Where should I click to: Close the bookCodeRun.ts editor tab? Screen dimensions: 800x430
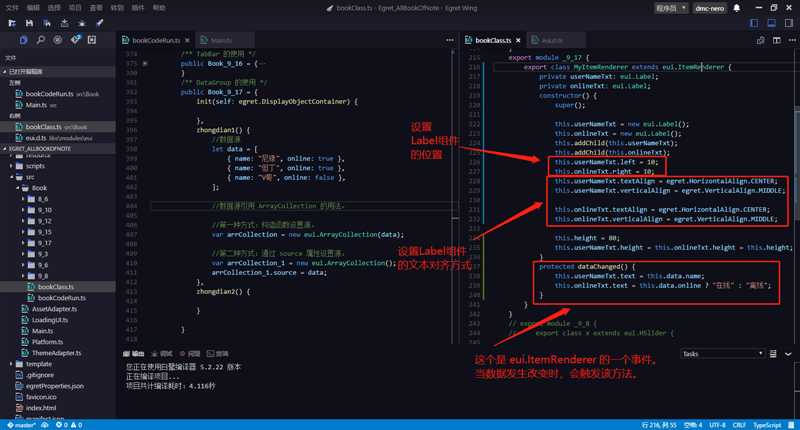click(x=188, y=40)
